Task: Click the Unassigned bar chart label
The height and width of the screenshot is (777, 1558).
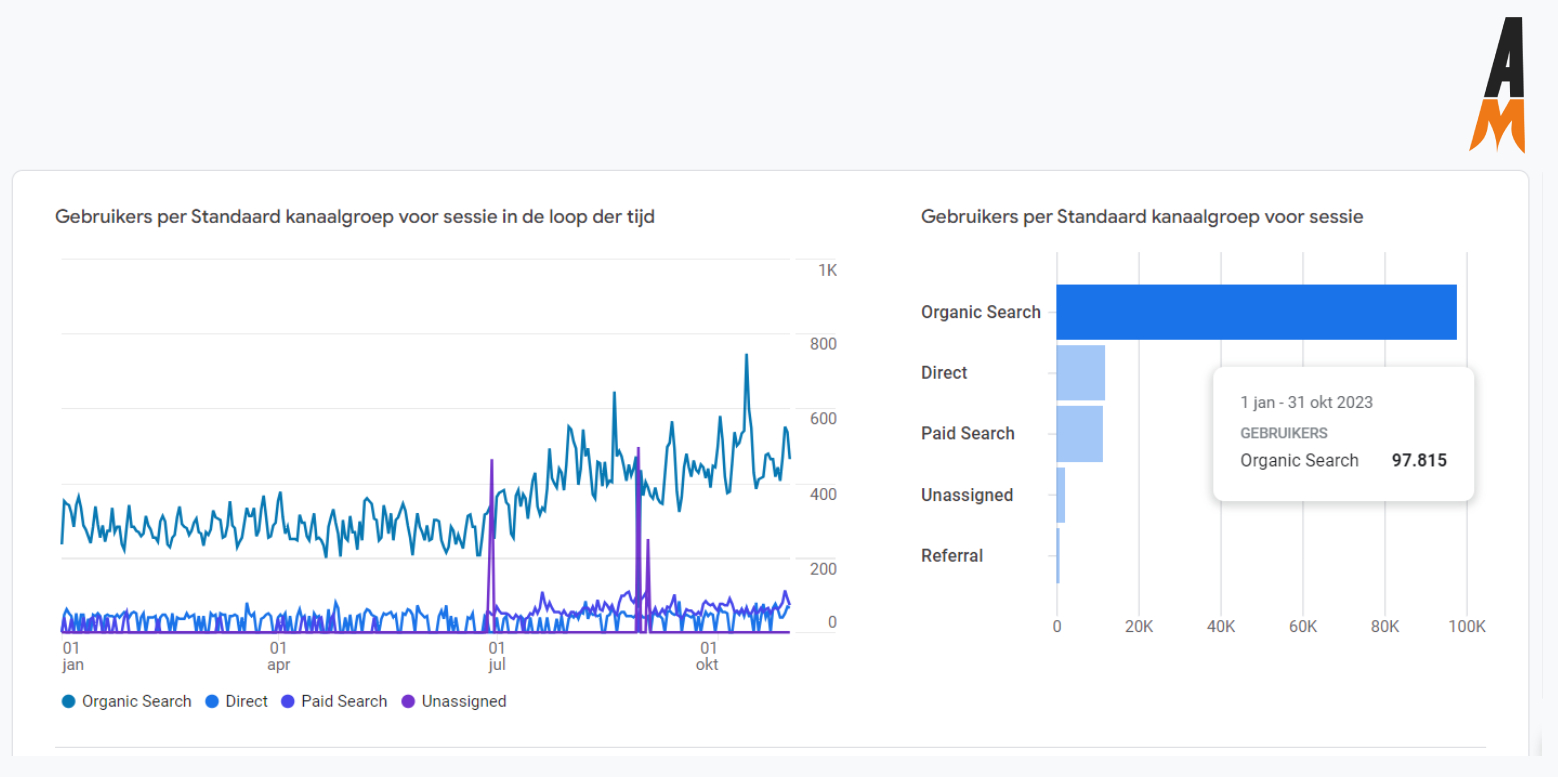Action: 967,495
